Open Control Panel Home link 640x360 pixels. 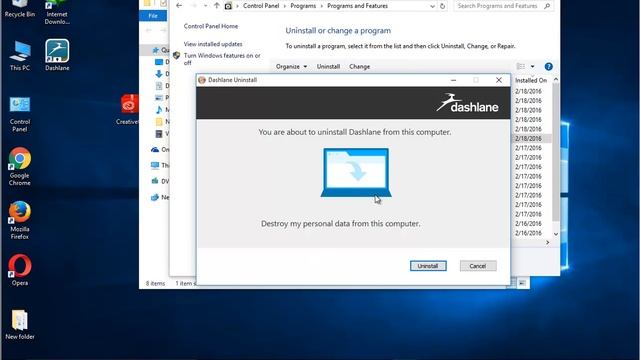pyautogui.click(x=211, y=26)
